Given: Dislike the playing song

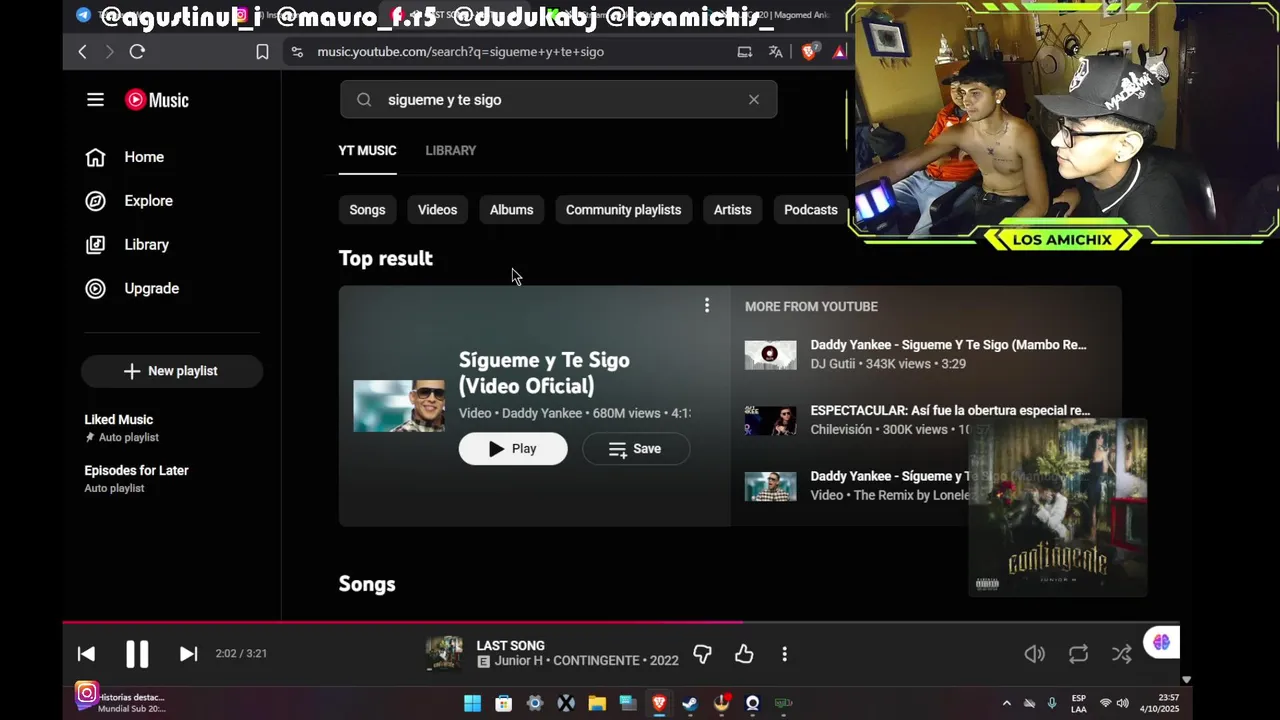Looking at the screenshot, I should 702,654.
